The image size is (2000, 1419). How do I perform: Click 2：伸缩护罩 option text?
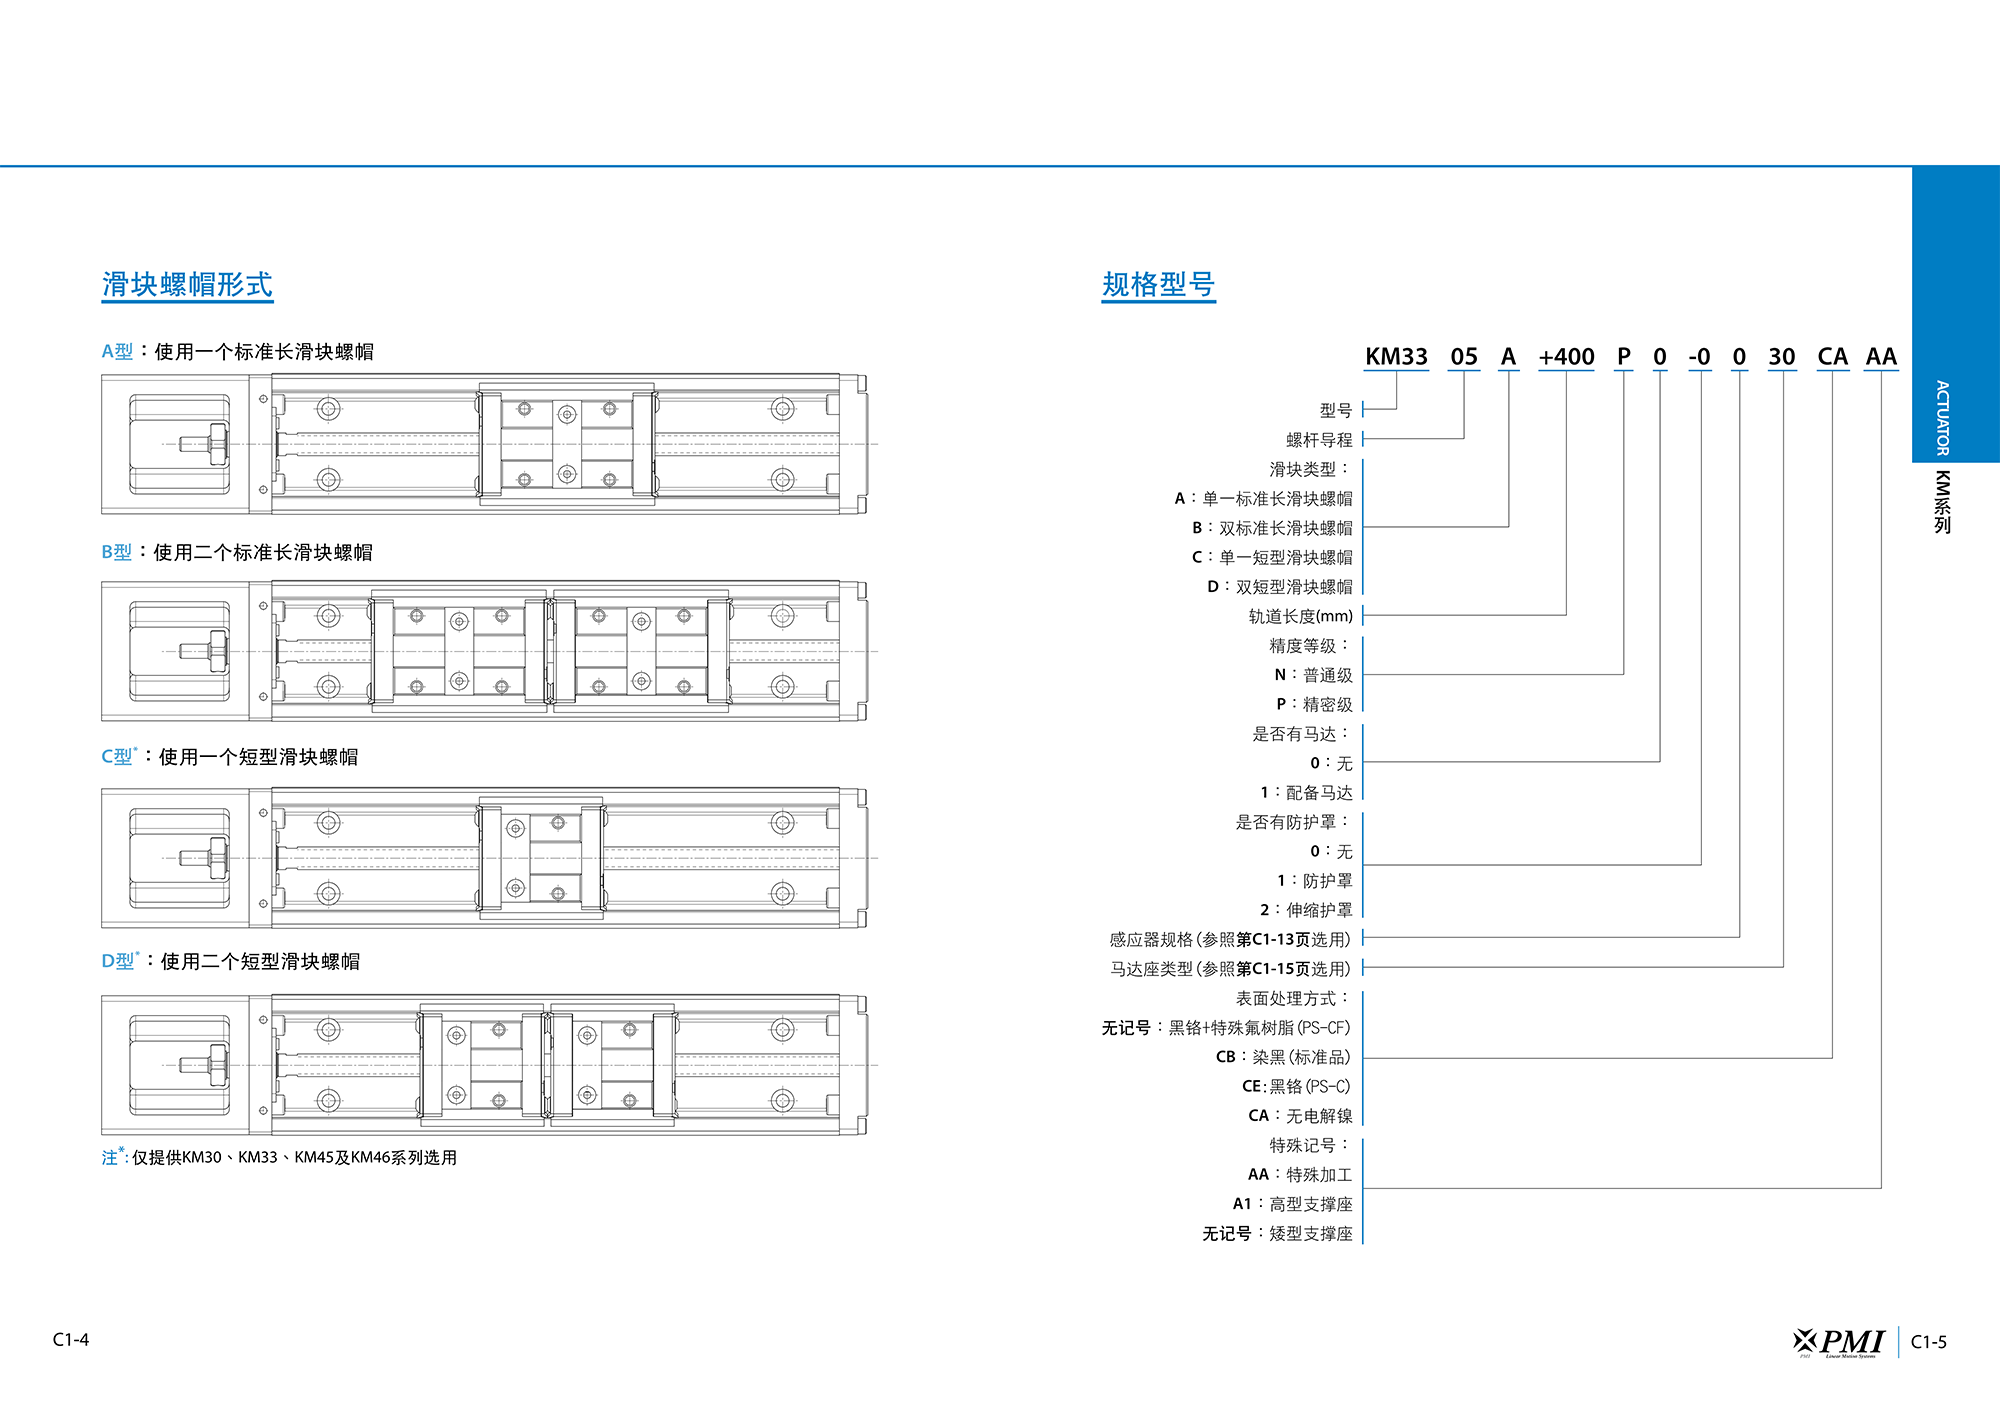tap(1306, 910)
